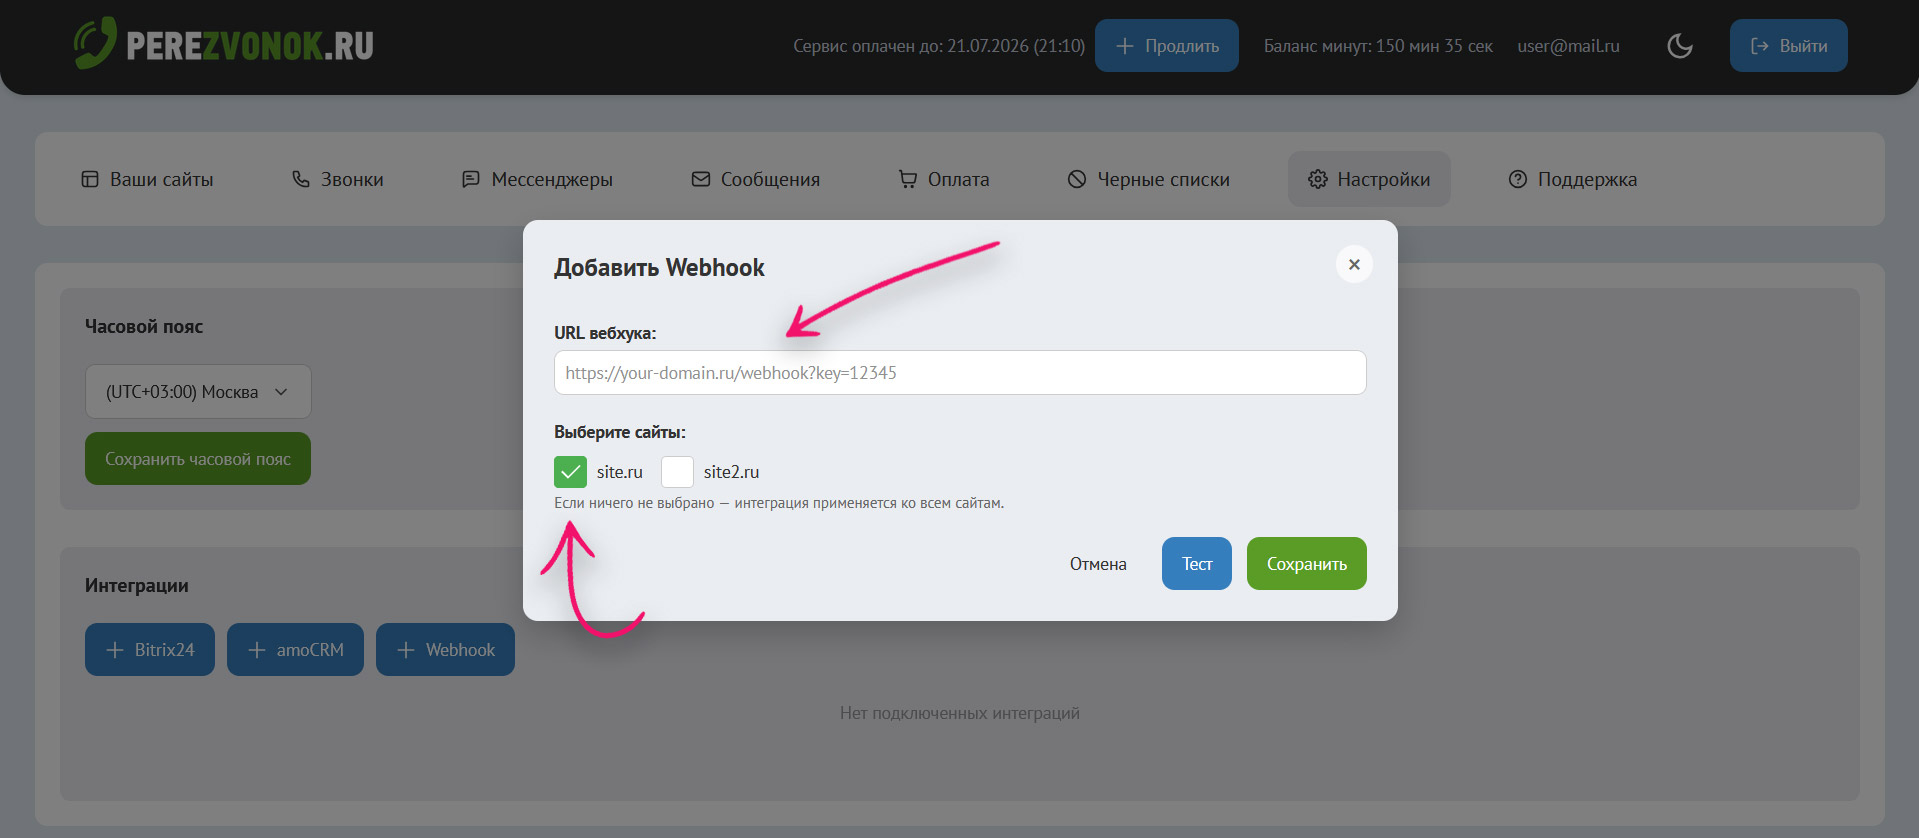Click the Настройки gear tab
Image resolution: width=1919 pixels, height=838 pixels.
pos(1368,180)
